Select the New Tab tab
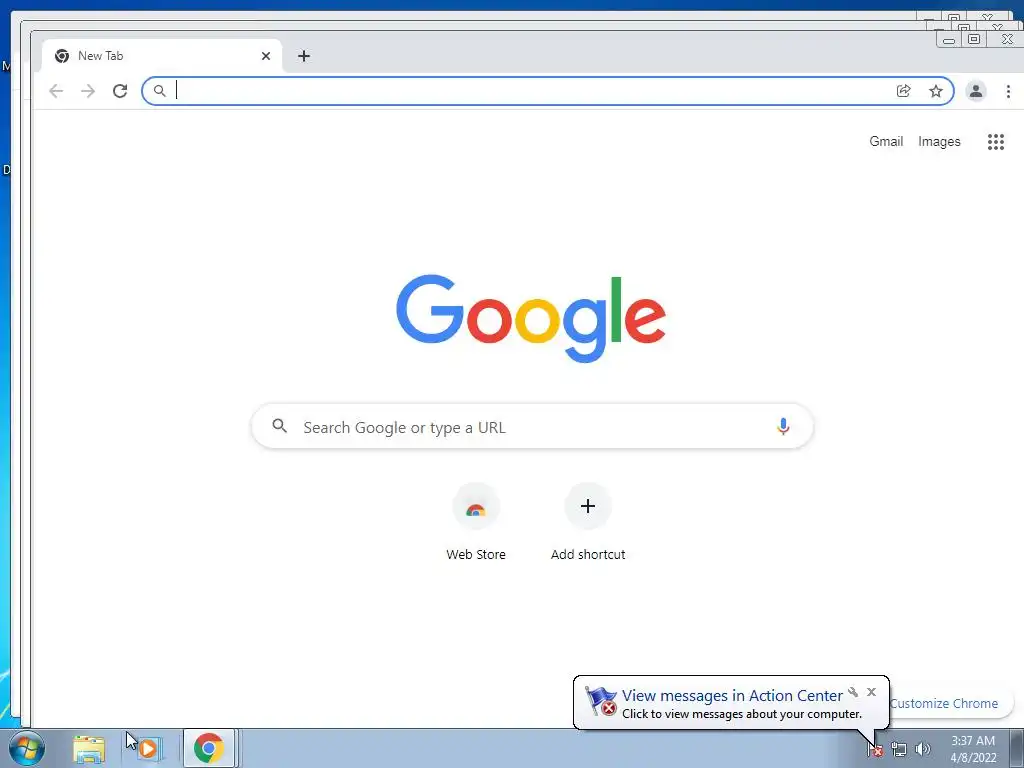Viewport: 1024px width, 768px height. [x=162, y=56]
